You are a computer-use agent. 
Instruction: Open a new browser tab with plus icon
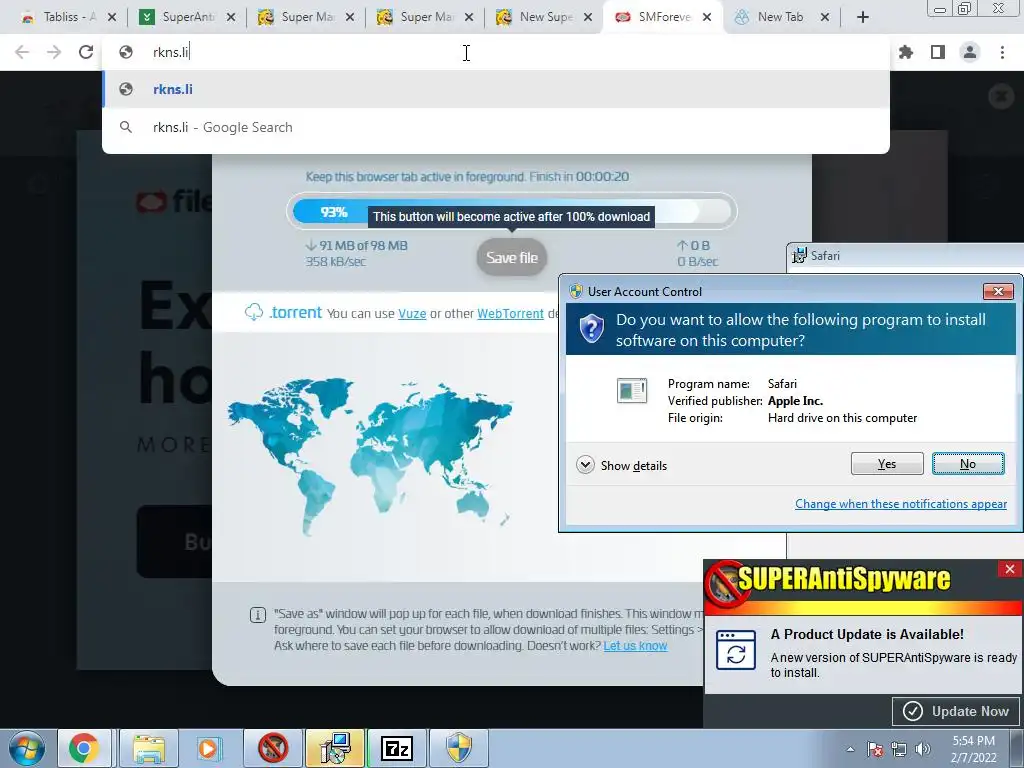click(863, 17)
